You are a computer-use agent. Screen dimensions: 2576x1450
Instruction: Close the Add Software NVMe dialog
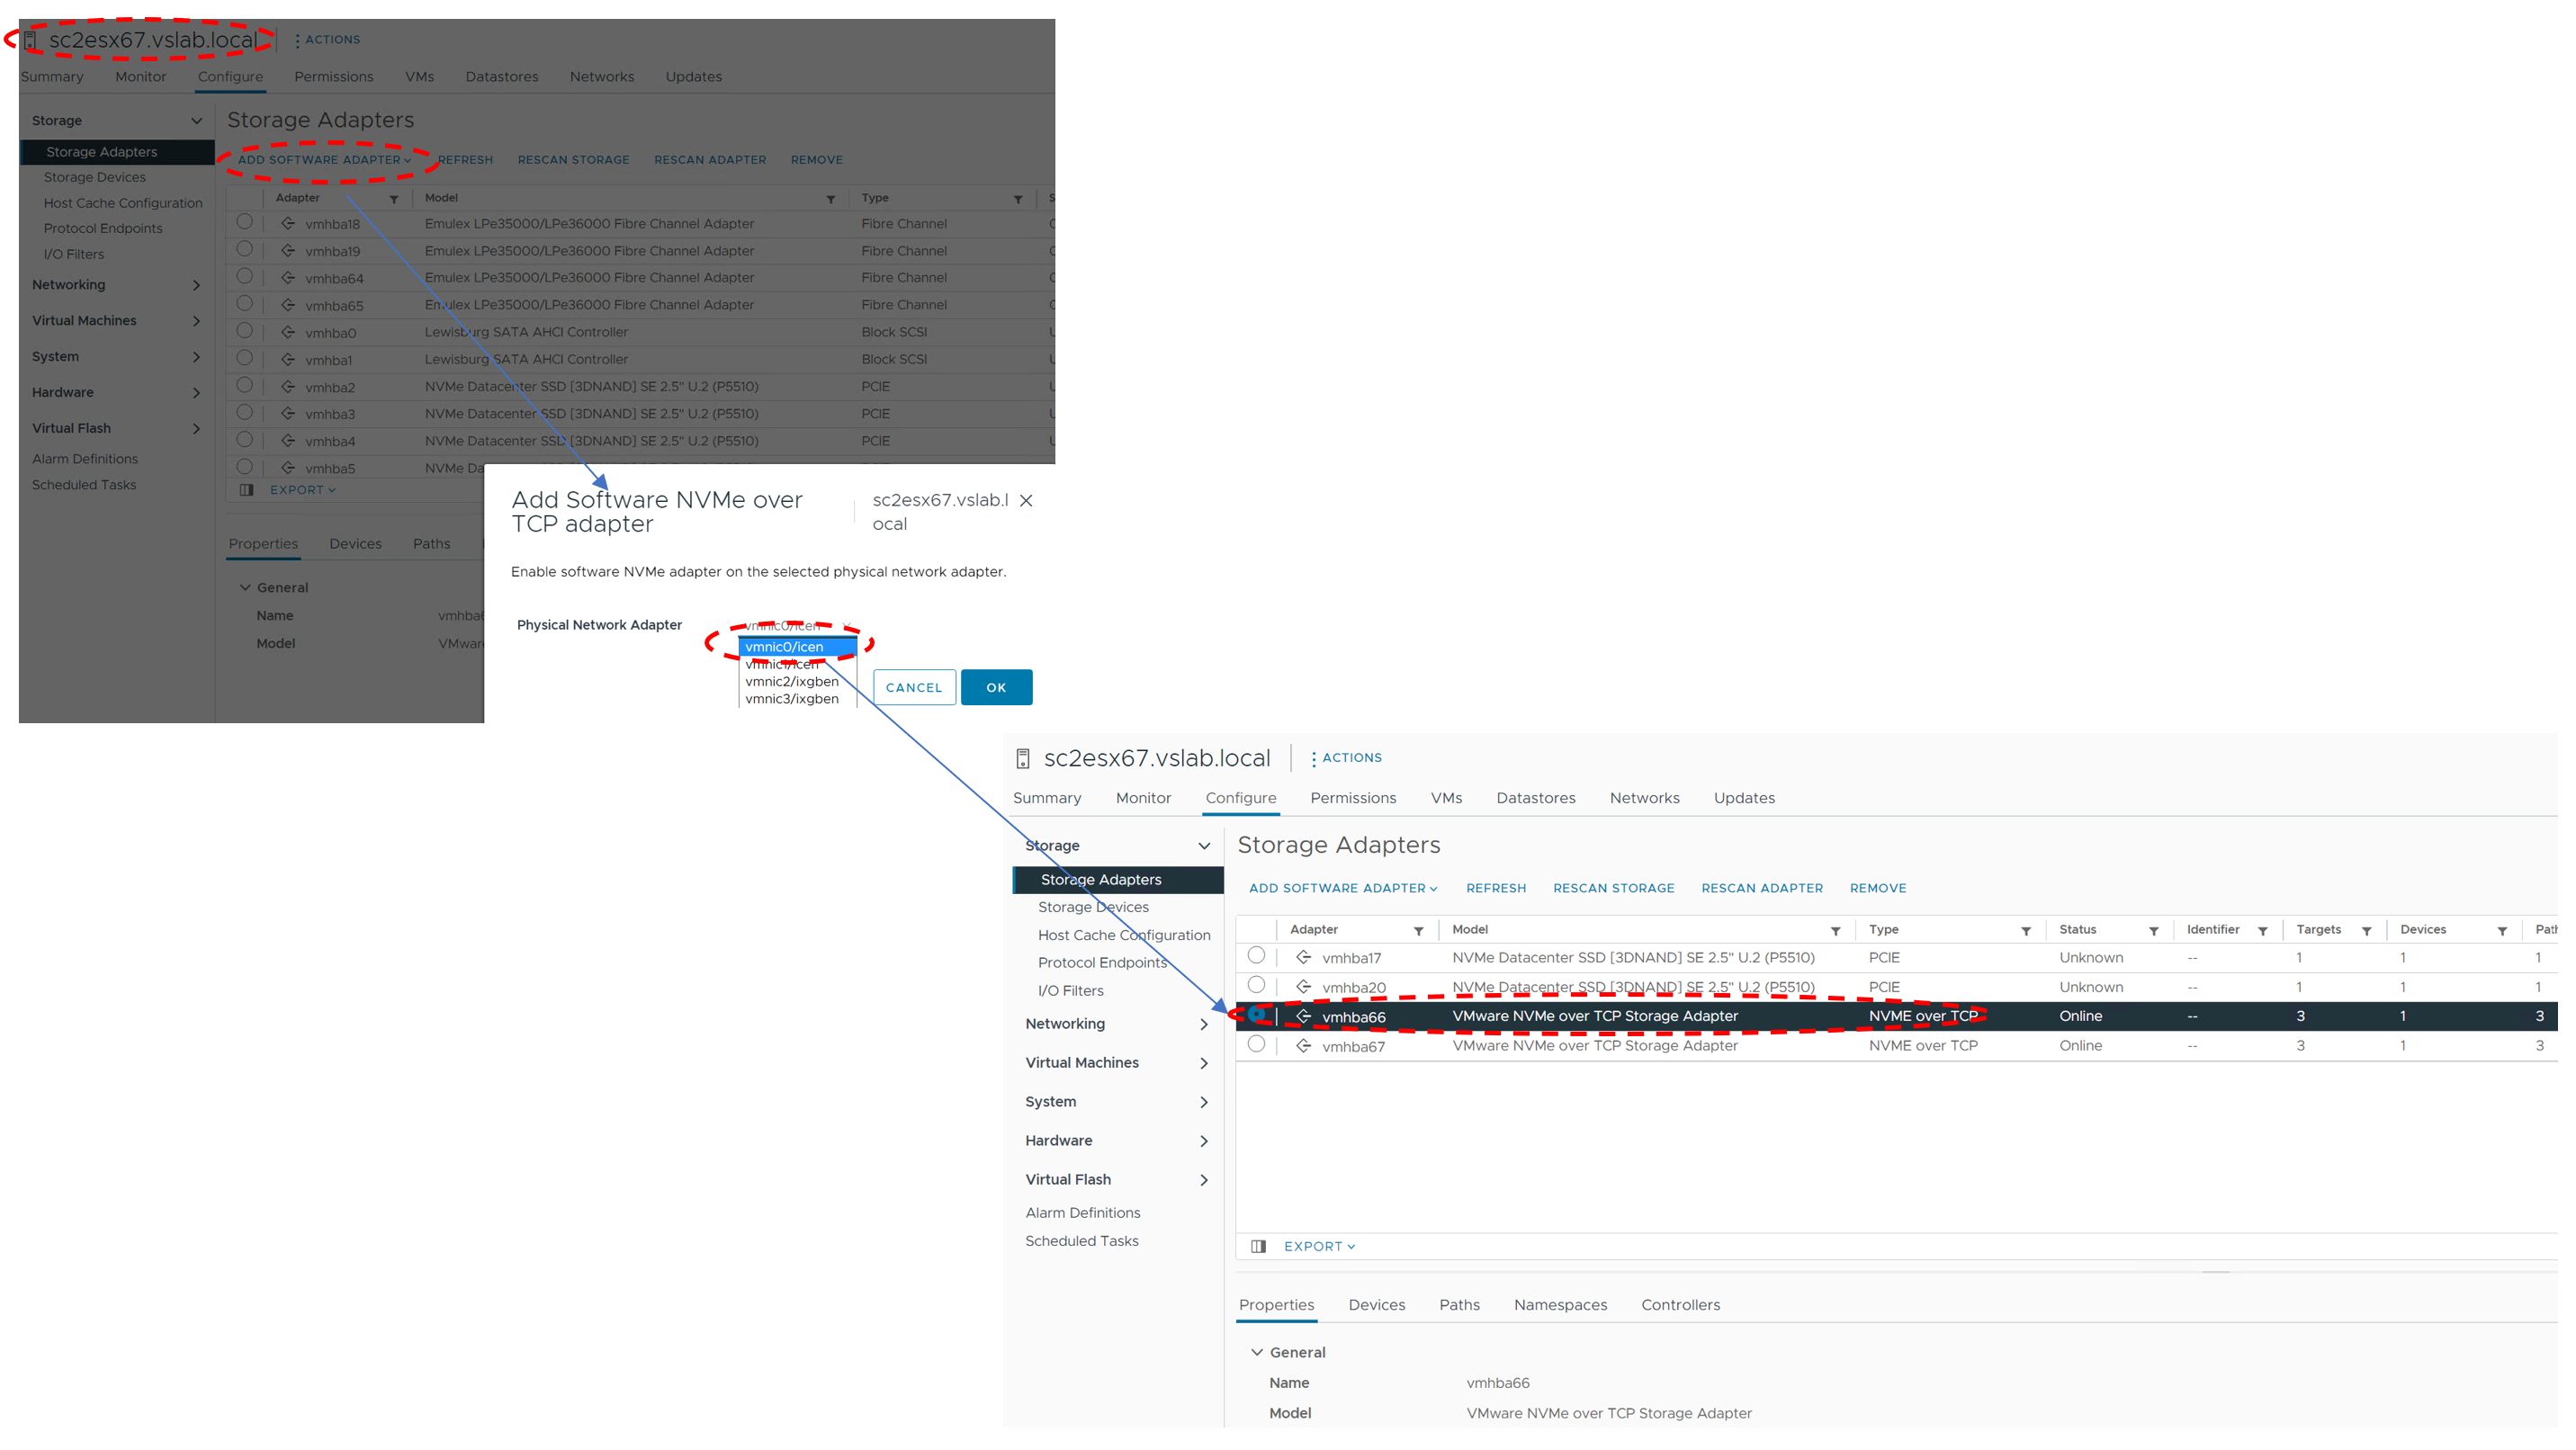[x=1026, y=501]
